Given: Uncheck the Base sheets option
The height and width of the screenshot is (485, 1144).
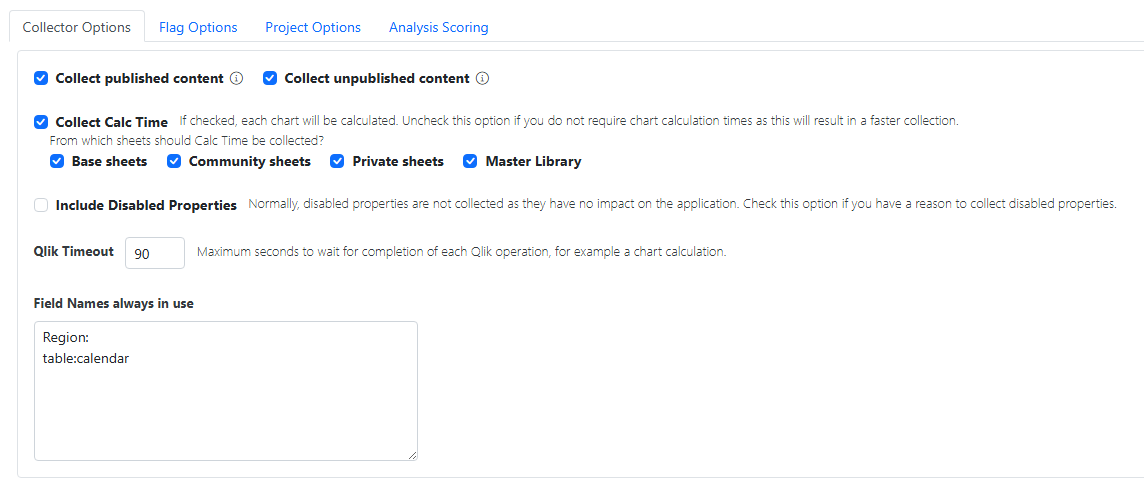Looking at the screenshot, I should pyautogui.click(x=57, y=161).
